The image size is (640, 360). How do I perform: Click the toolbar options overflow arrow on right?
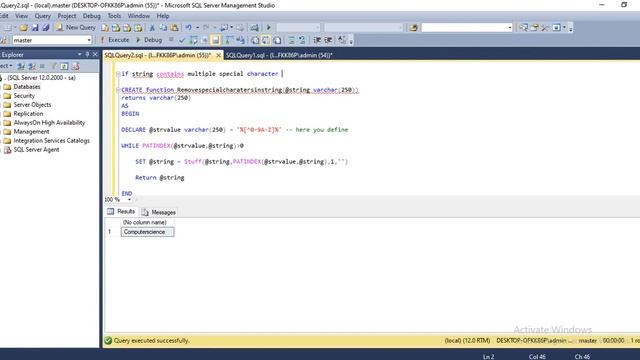click(x=571, y=29)
